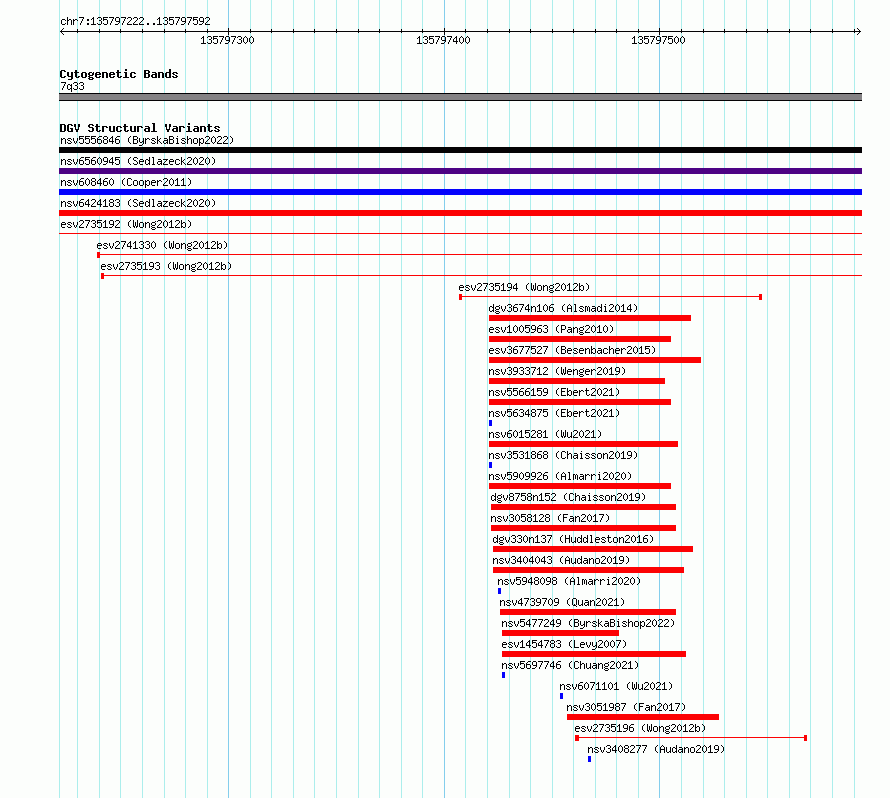Image resolution: width=890 pixels, height=798 pixels.
Task: Open variant nsv6560945 (Sedlazeck2020) label
Action: coord(138,161)
